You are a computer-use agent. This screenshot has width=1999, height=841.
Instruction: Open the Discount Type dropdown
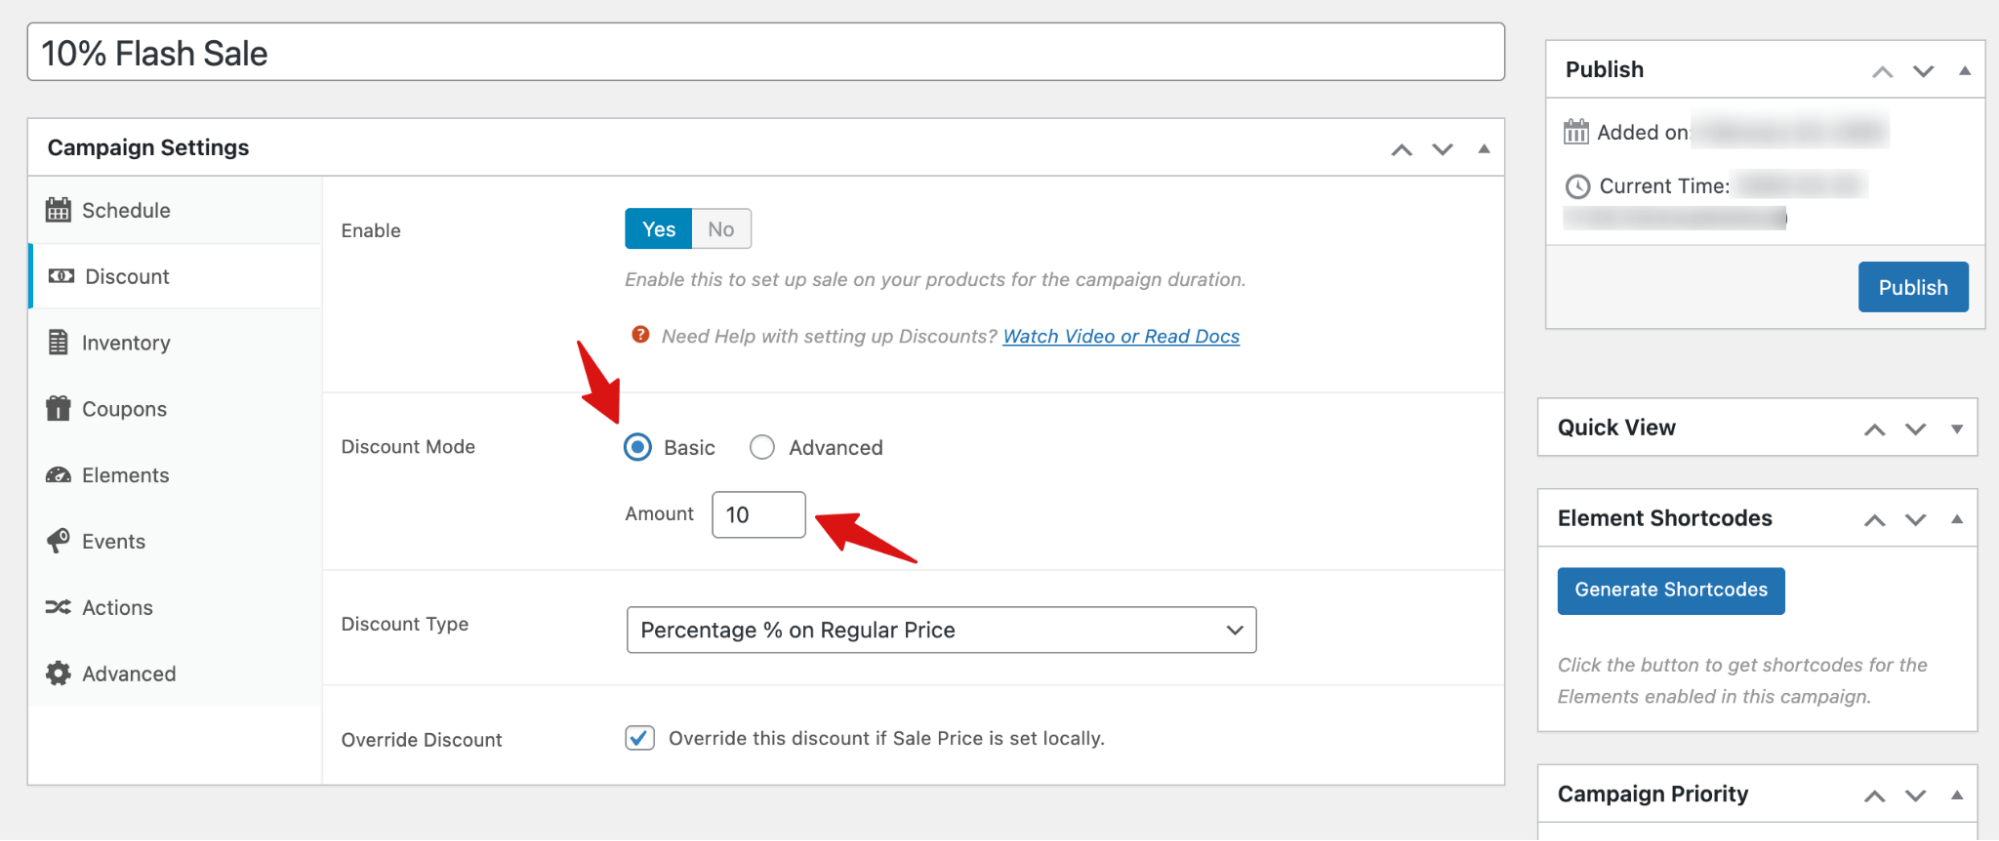coord(940,630)
